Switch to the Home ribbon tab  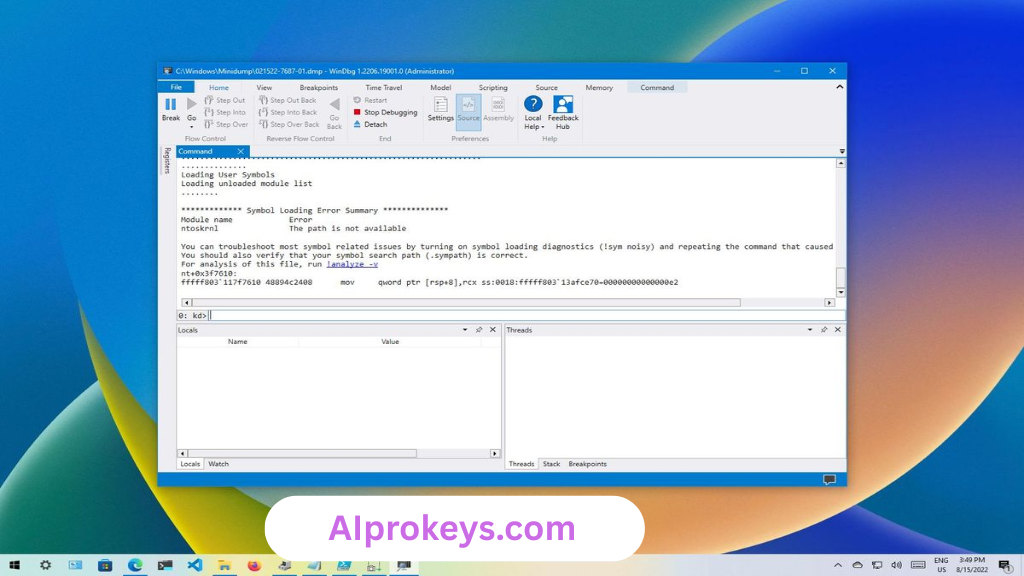[x=219, y=88]
